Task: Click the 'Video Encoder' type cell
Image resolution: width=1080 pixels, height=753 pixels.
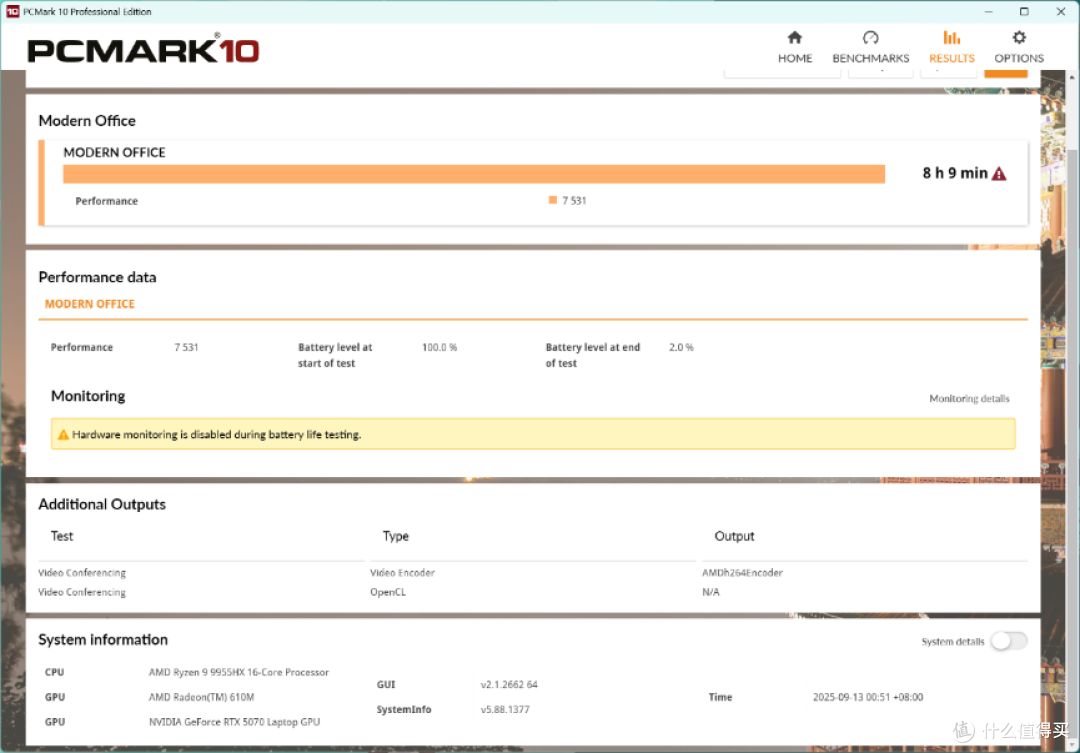Action: 402,573
